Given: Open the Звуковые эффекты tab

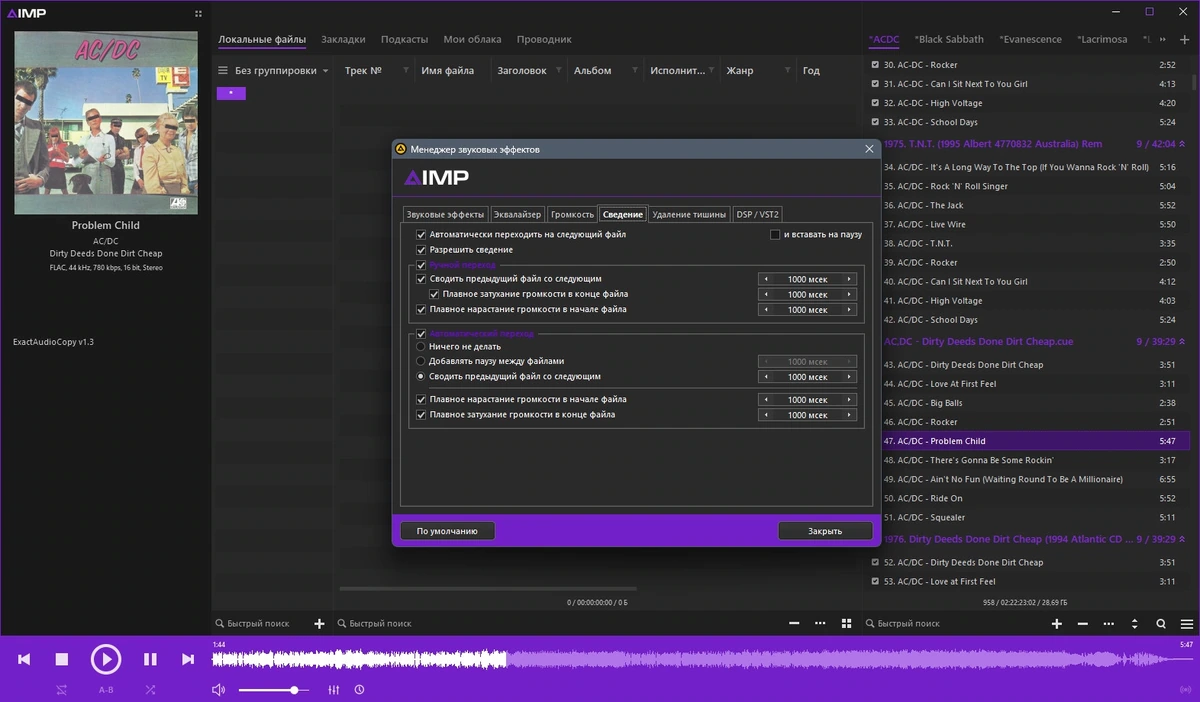Looking at the screenshot, I should coord(445,214).
